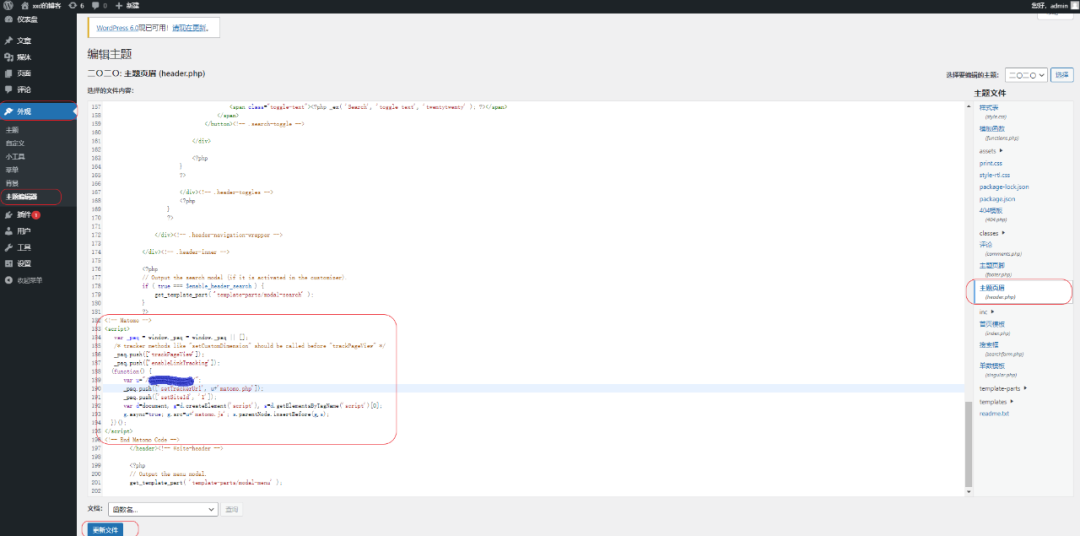Expand the inc folder
This screenshot has height=536, width=1080.
point(987,312)
